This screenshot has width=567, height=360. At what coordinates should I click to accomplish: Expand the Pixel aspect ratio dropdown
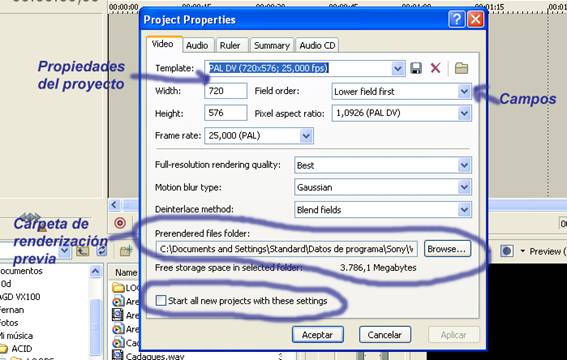(x=464, y=113)
